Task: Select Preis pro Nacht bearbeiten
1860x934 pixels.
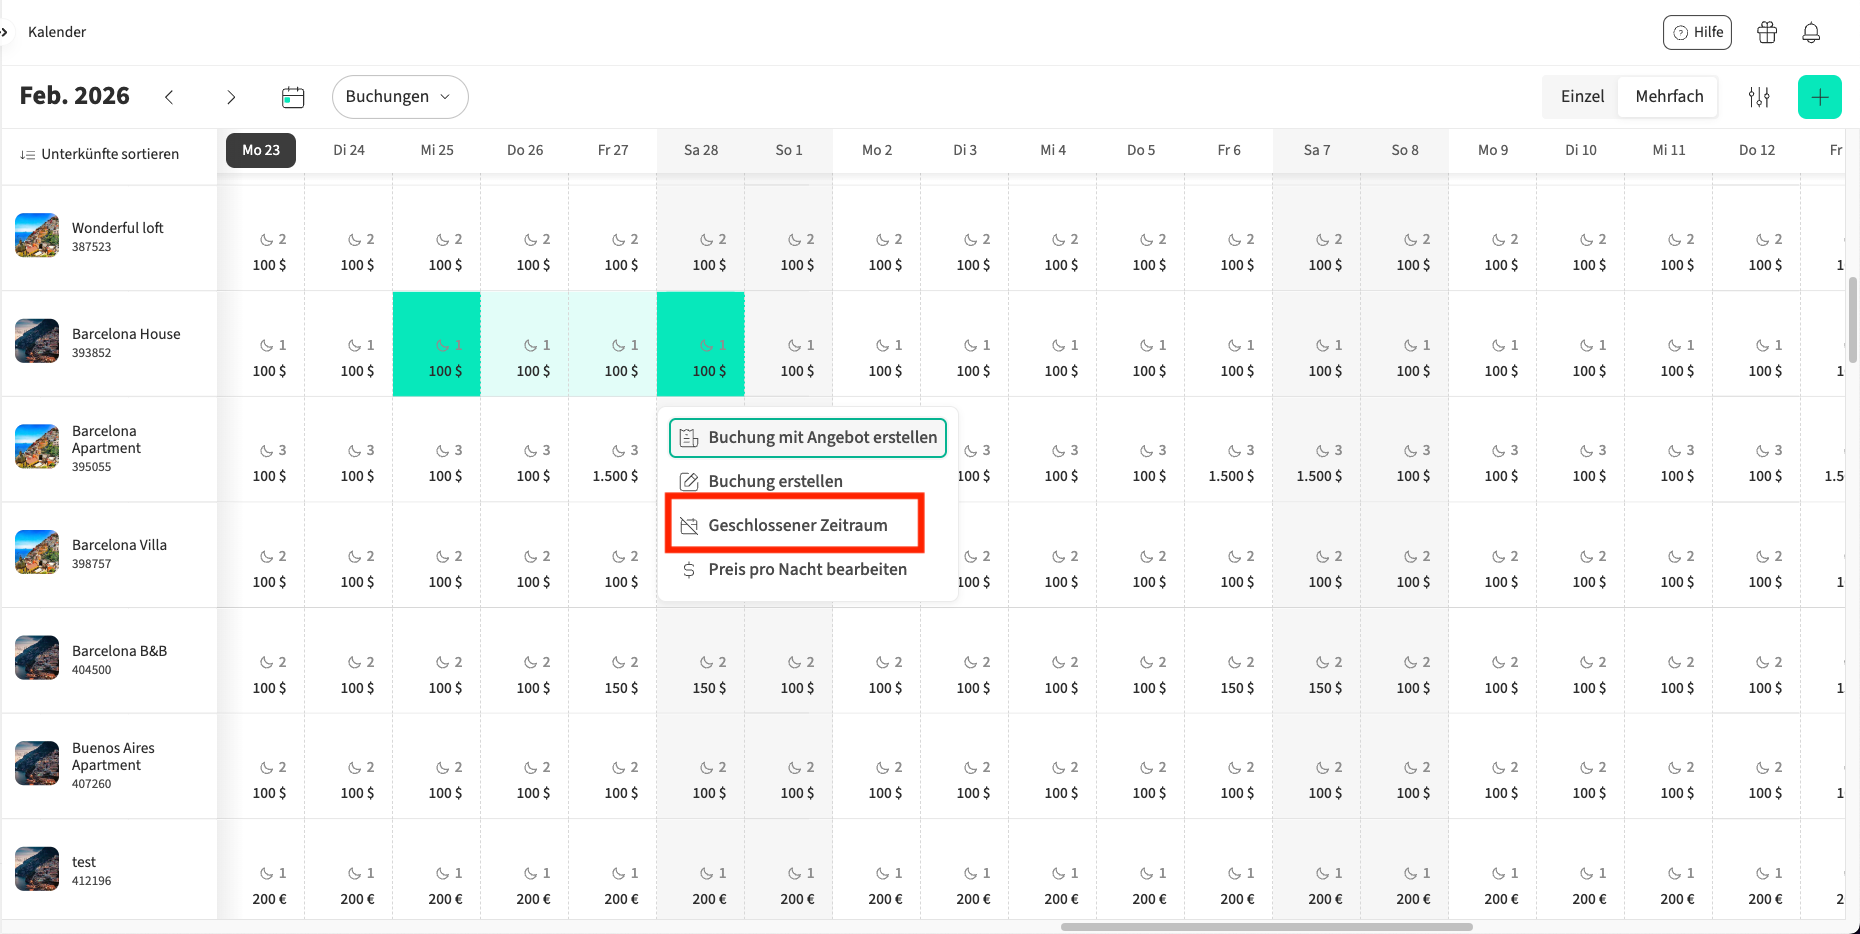Action: coord(806,569)
